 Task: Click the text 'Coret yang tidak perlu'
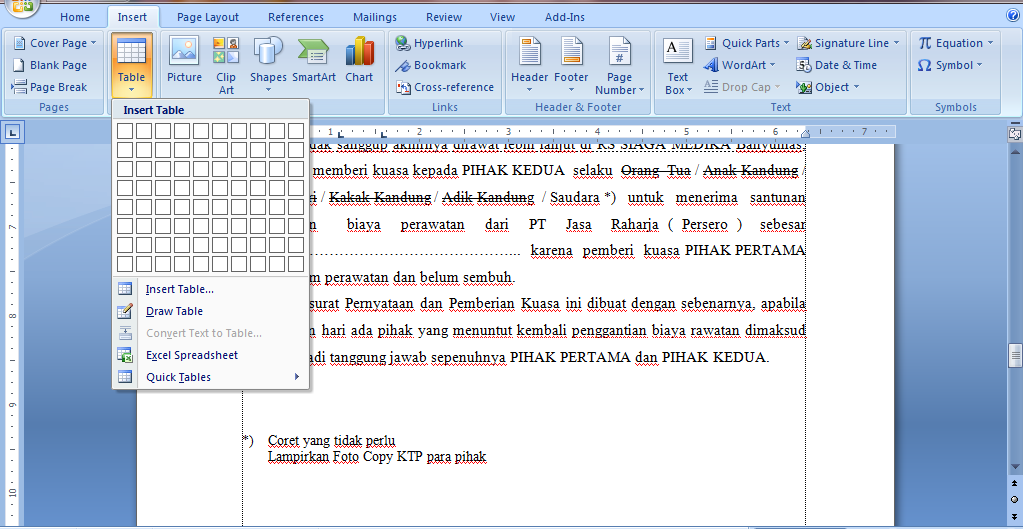331,440
